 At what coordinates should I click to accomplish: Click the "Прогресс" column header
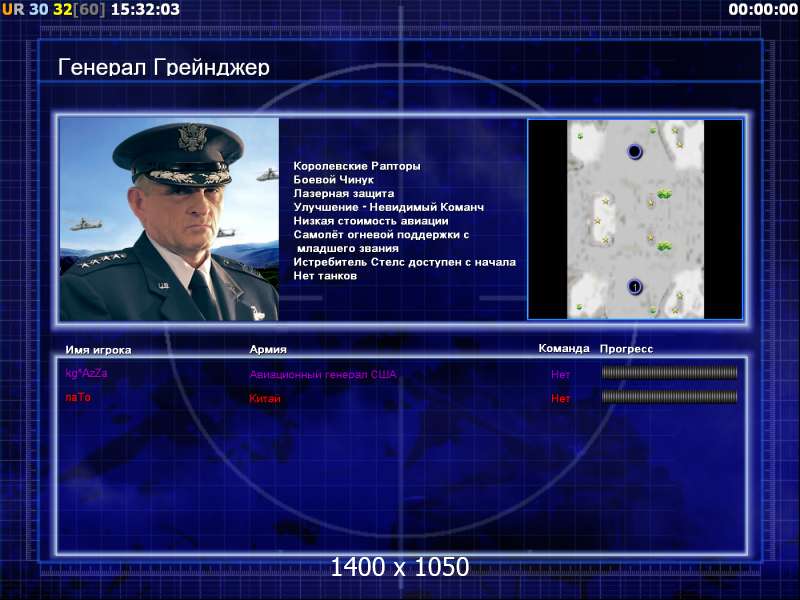[626, 349]
